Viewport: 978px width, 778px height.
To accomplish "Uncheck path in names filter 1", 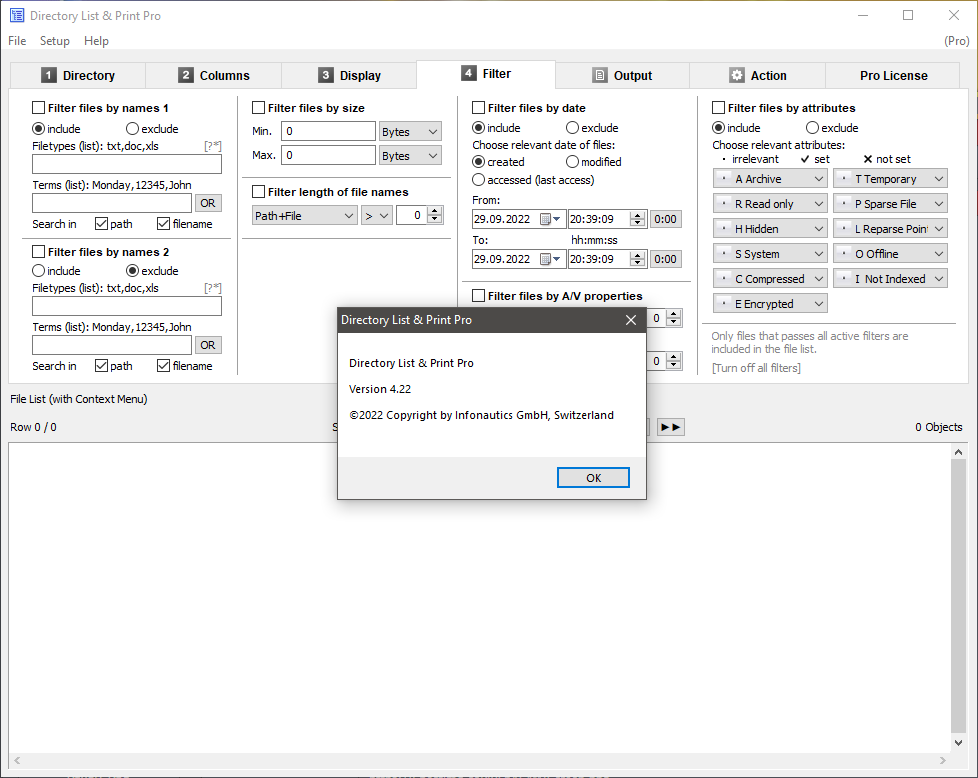I will click(101, 223).
